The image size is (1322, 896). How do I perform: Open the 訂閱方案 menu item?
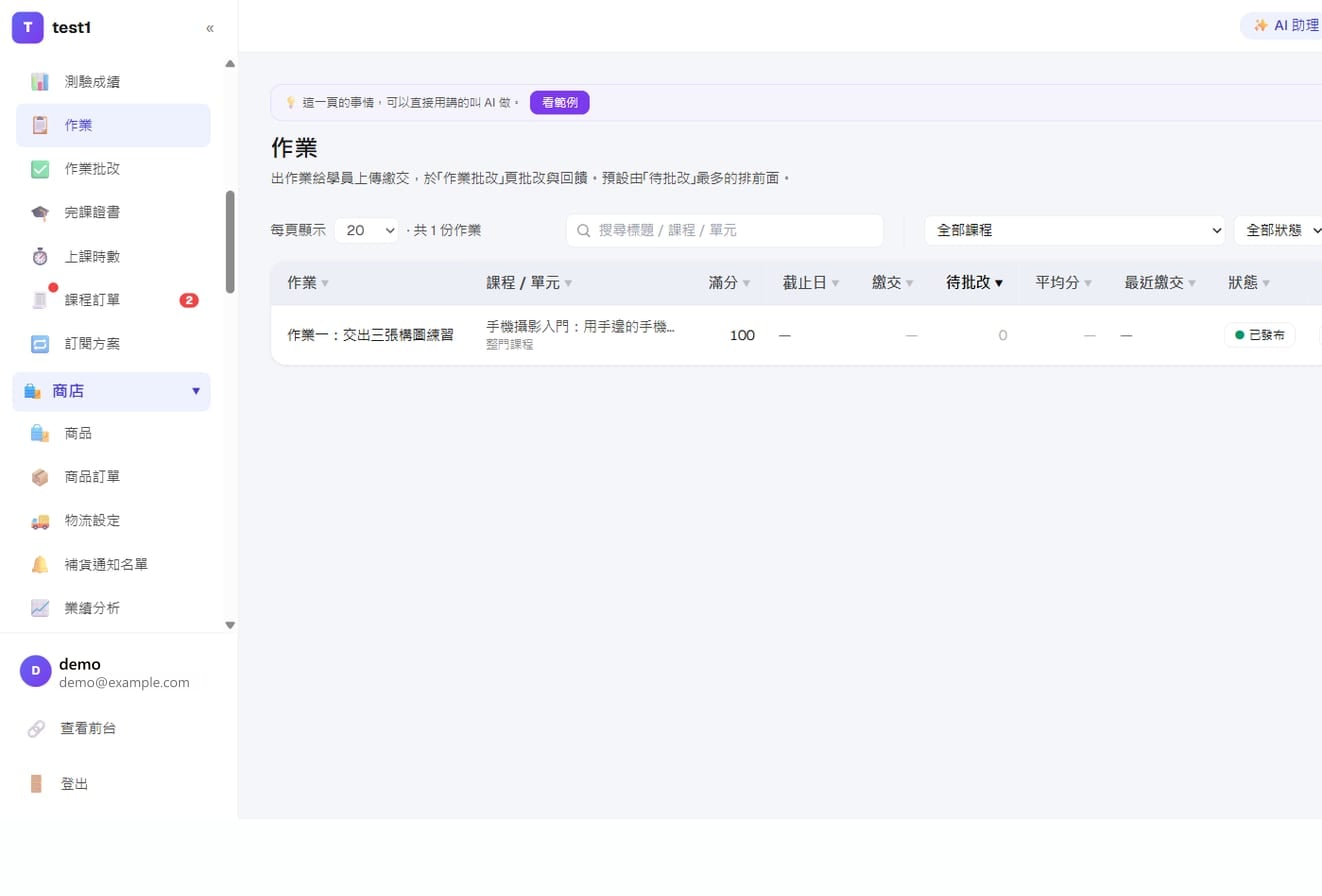coord(113,344)
